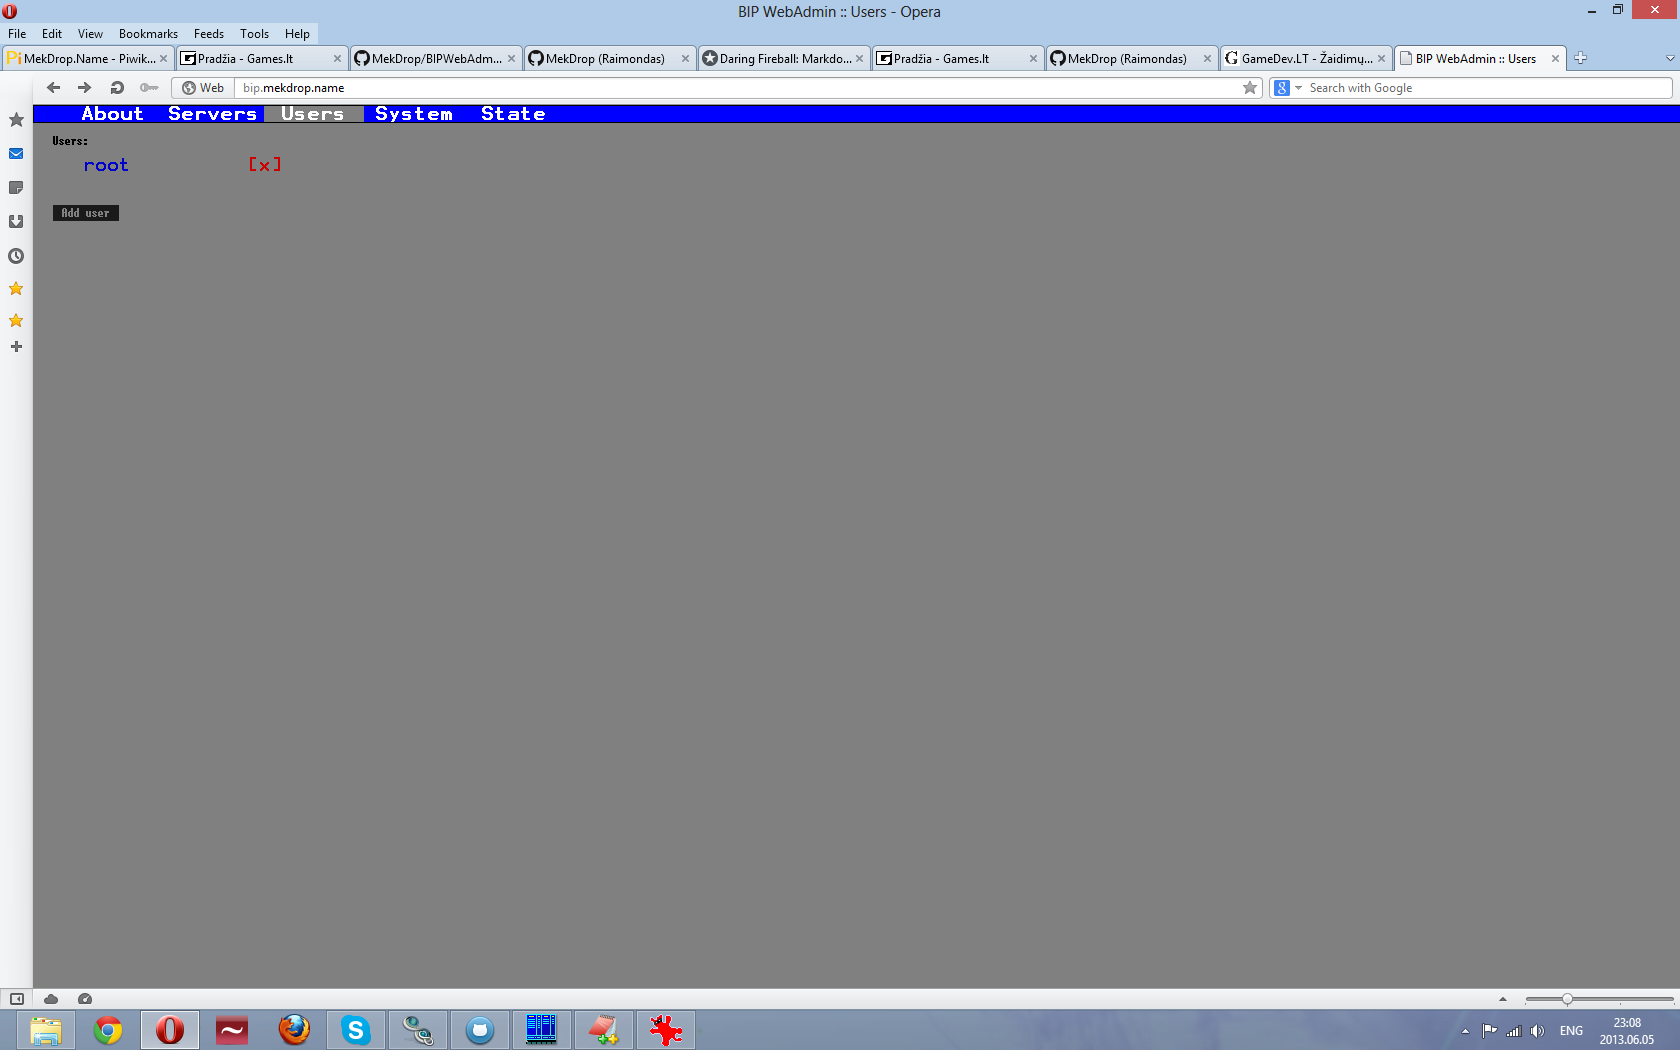Click the Opera Link cloud icon
The width and height of the screenshot is (1680, 1050).
[51, 999]
